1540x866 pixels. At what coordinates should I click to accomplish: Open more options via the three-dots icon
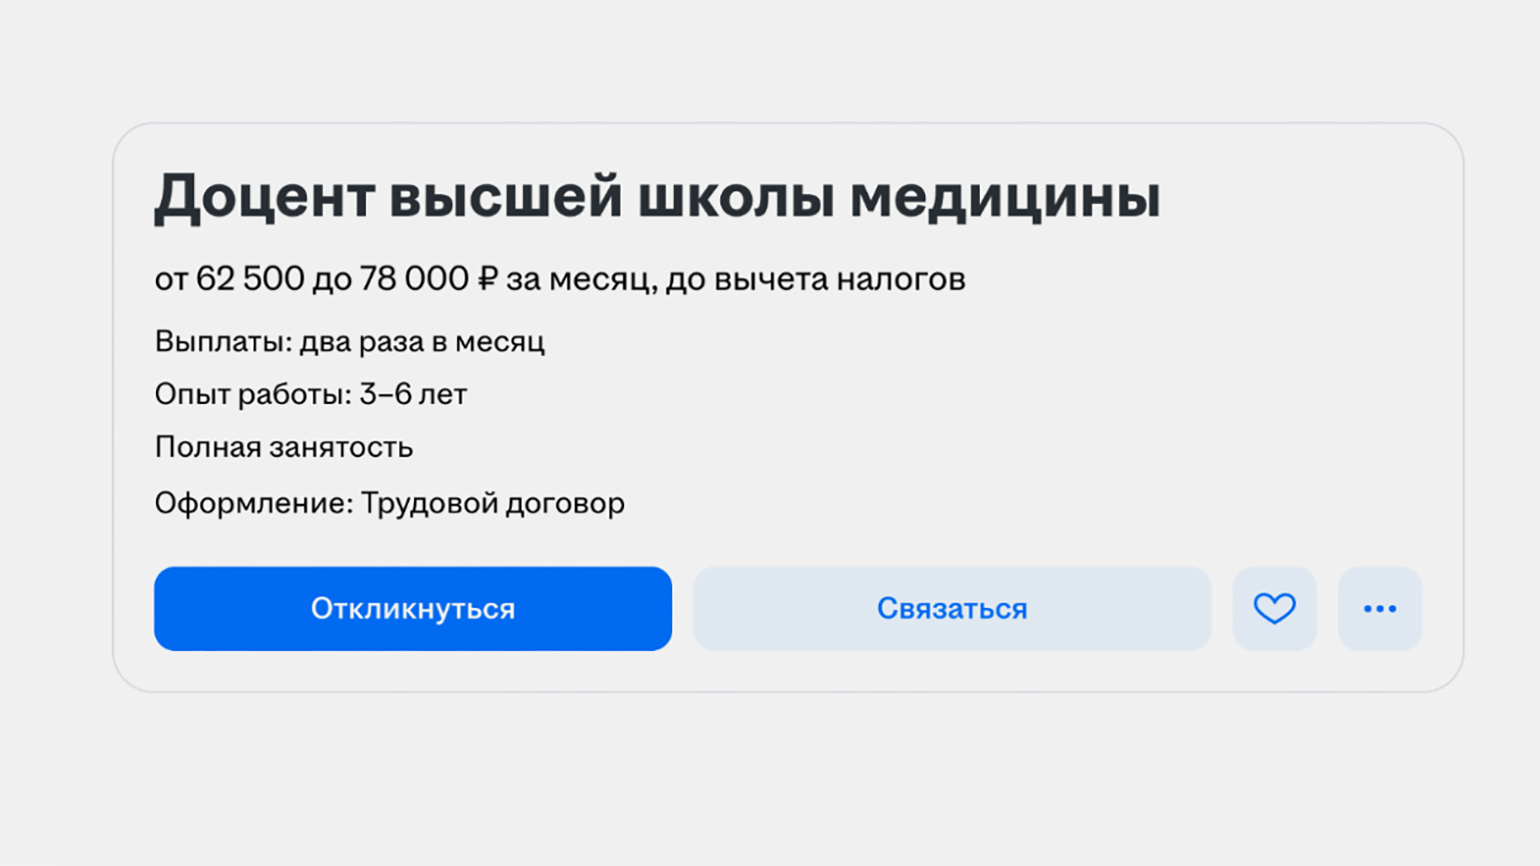click(x=1379, y=608)
